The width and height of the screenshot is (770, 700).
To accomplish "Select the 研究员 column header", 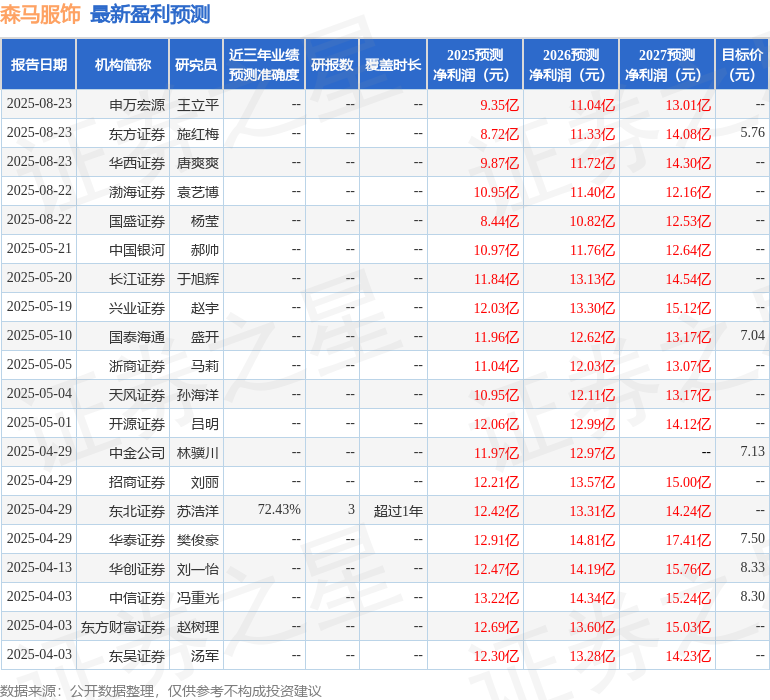I will coord(196,65).
